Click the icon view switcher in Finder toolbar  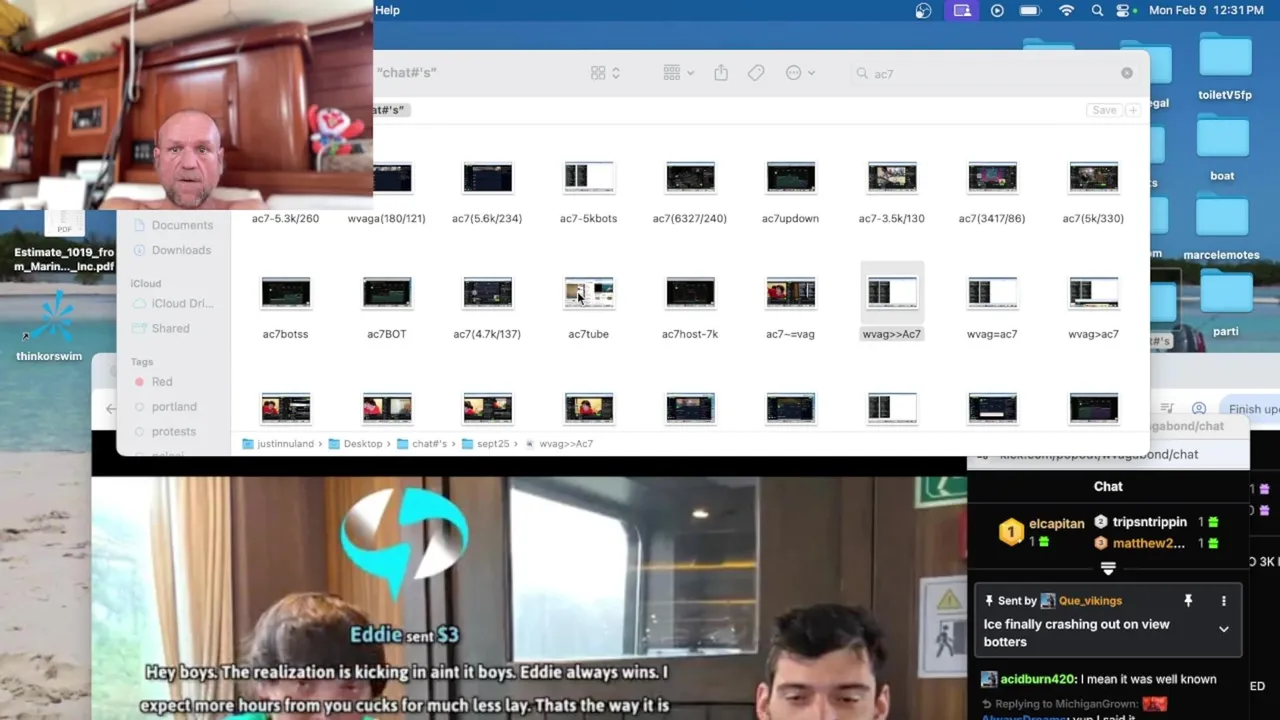click(605, 73)
